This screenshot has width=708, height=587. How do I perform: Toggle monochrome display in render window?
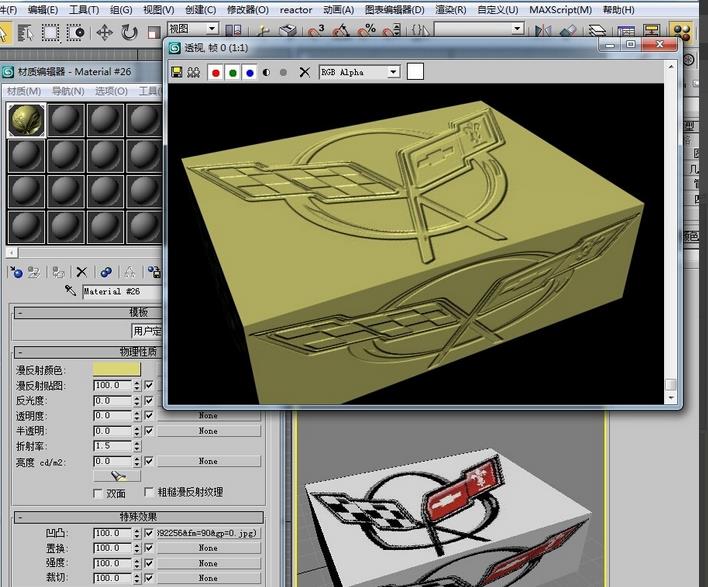point(283,72)
